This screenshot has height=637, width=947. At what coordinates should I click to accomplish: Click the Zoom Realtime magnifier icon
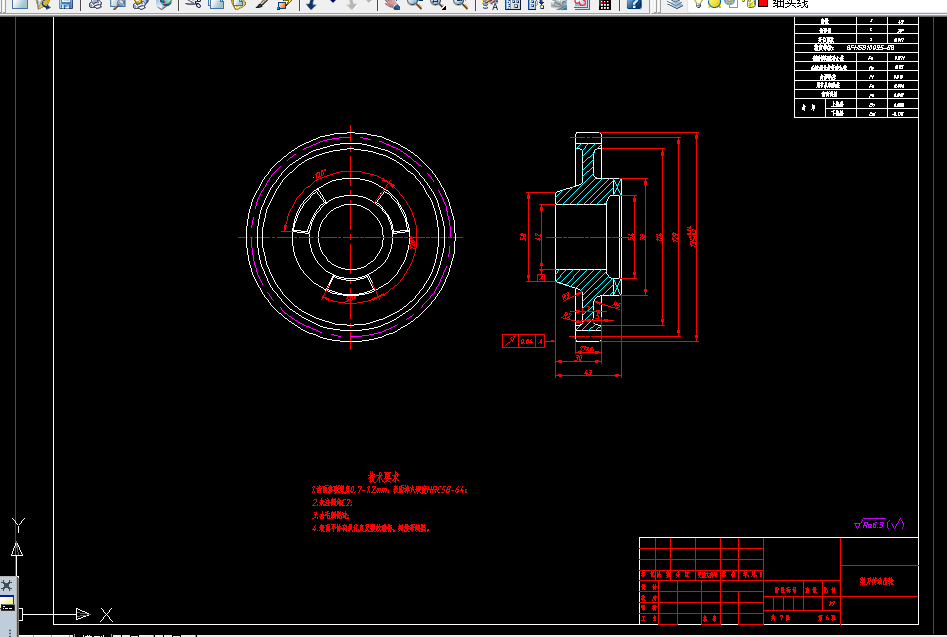pyautogui.click(x=414, y=4)
